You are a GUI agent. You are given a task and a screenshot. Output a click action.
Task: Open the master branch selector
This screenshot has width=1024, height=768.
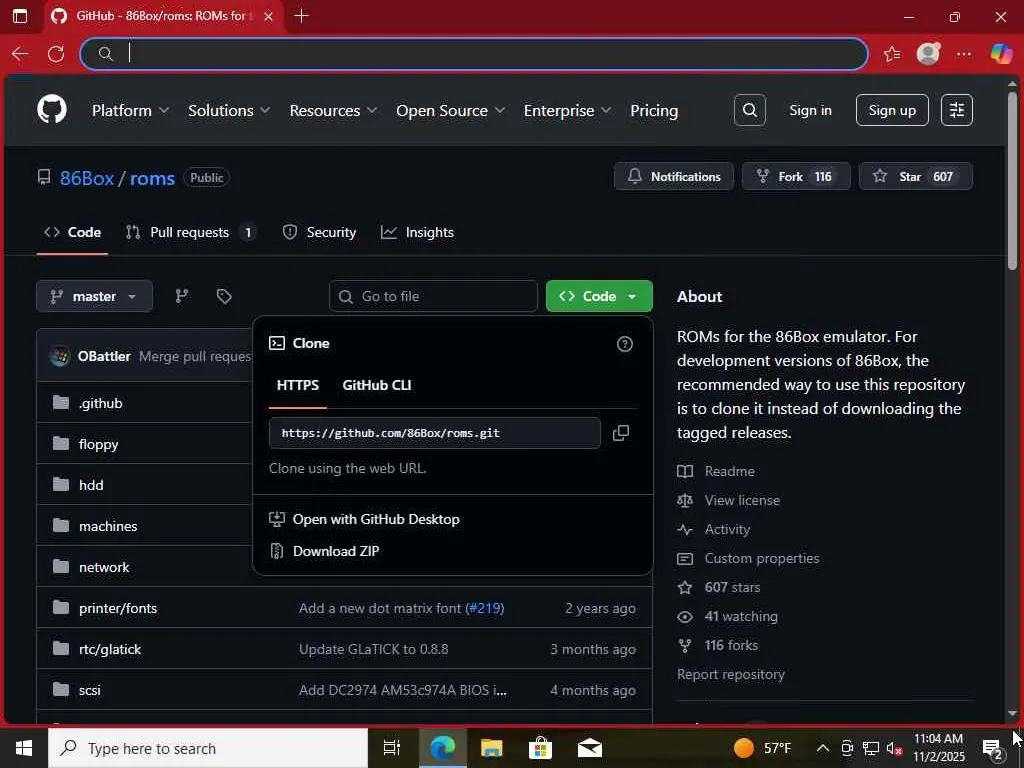coord(95,296)
